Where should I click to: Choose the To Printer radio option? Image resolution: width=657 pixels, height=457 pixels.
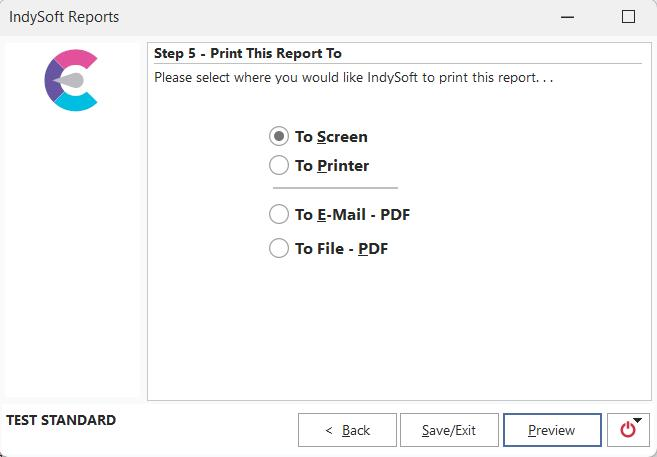(279, 165)
